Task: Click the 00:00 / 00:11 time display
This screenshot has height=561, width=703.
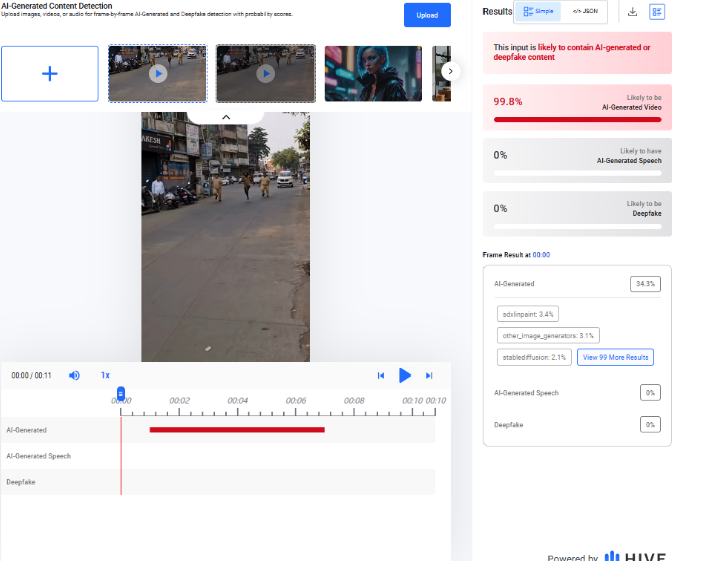Action: (x=31, y=375)
